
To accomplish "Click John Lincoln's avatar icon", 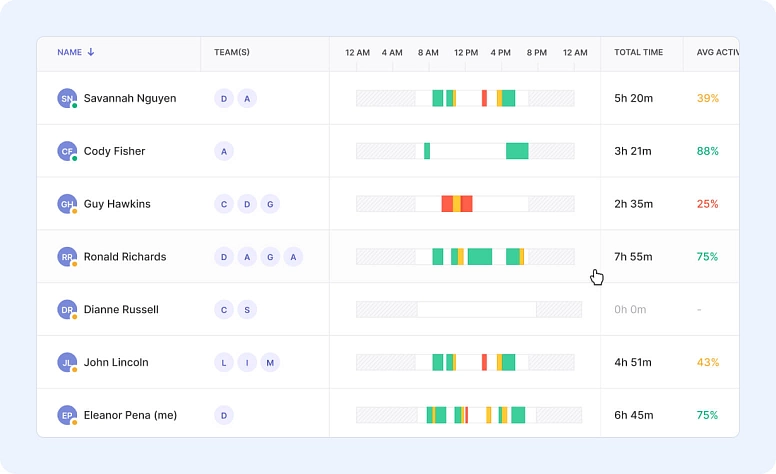I will pyautogui.click(x=67, y=362).
